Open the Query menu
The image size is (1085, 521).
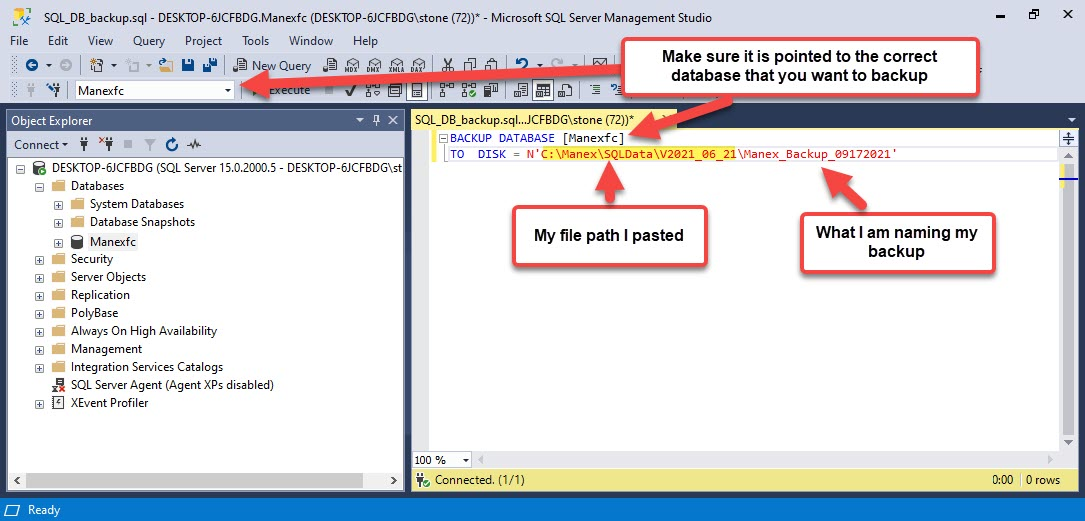(149, 41)
